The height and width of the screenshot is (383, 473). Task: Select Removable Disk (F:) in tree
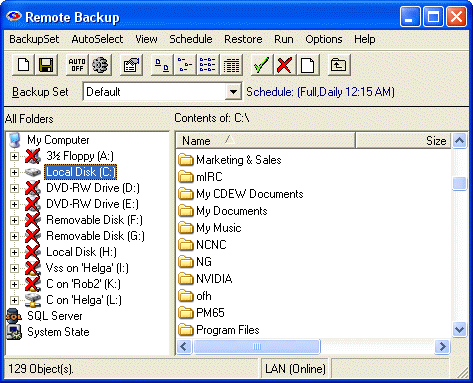tap(94, 220)
